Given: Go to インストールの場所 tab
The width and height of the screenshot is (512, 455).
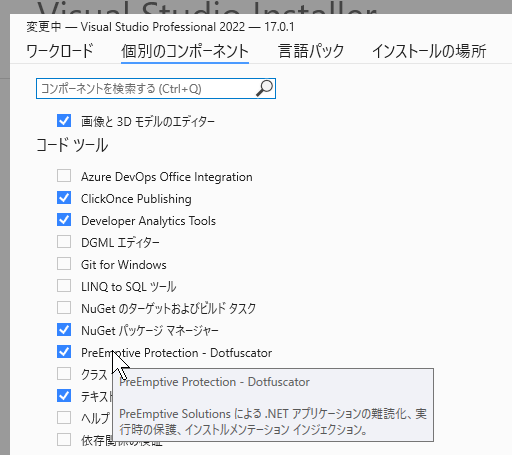Looking at the screenshot, I should coord(429,51).
